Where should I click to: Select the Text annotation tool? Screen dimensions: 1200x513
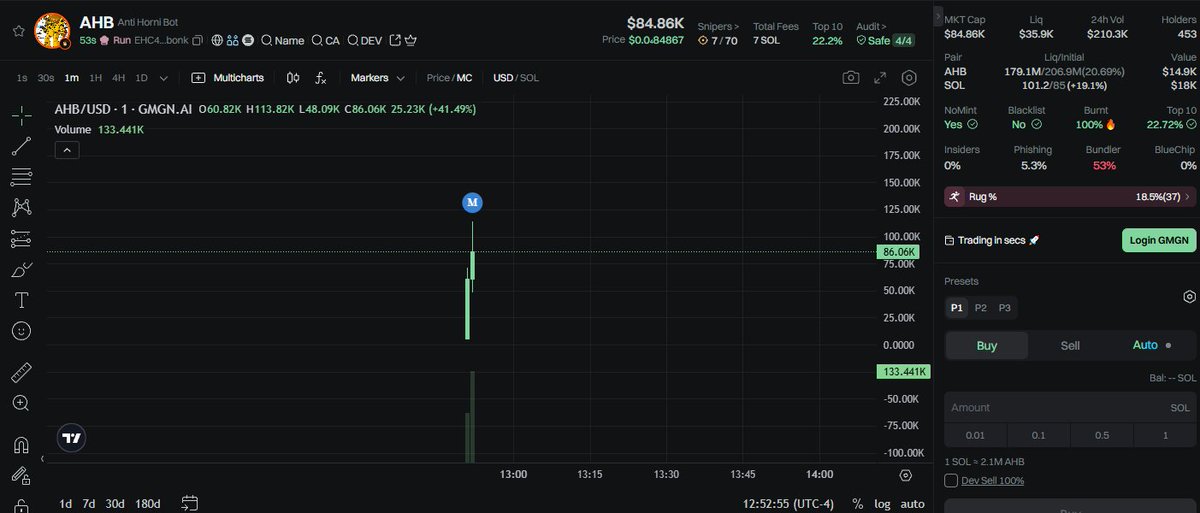(x=21, y=300)
